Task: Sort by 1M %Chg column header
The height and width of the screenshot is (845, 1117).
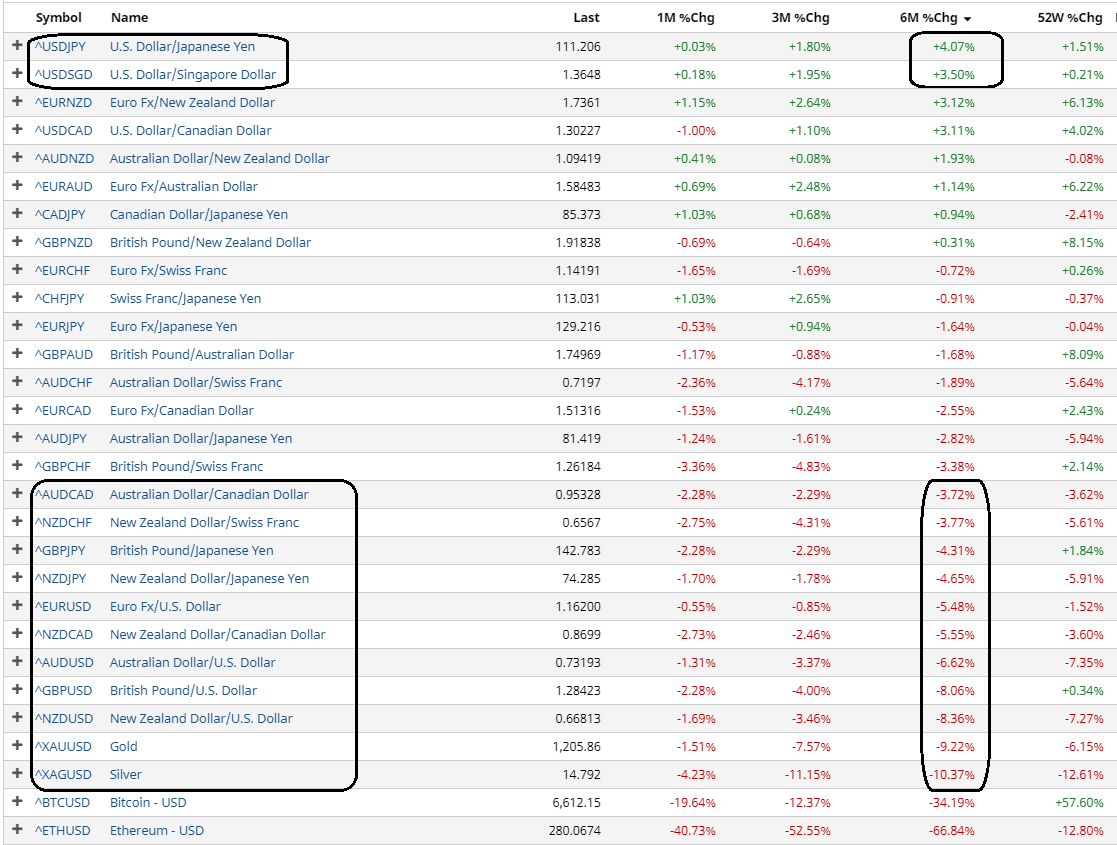Action: point(686,18)
